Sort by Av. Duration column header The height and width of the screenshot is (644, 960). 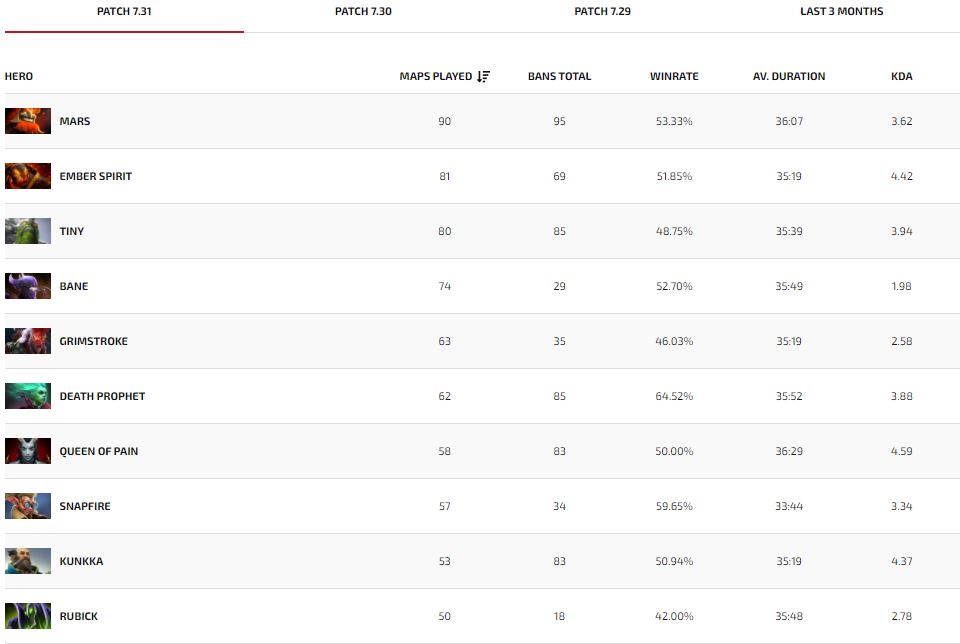pos(789,76)
